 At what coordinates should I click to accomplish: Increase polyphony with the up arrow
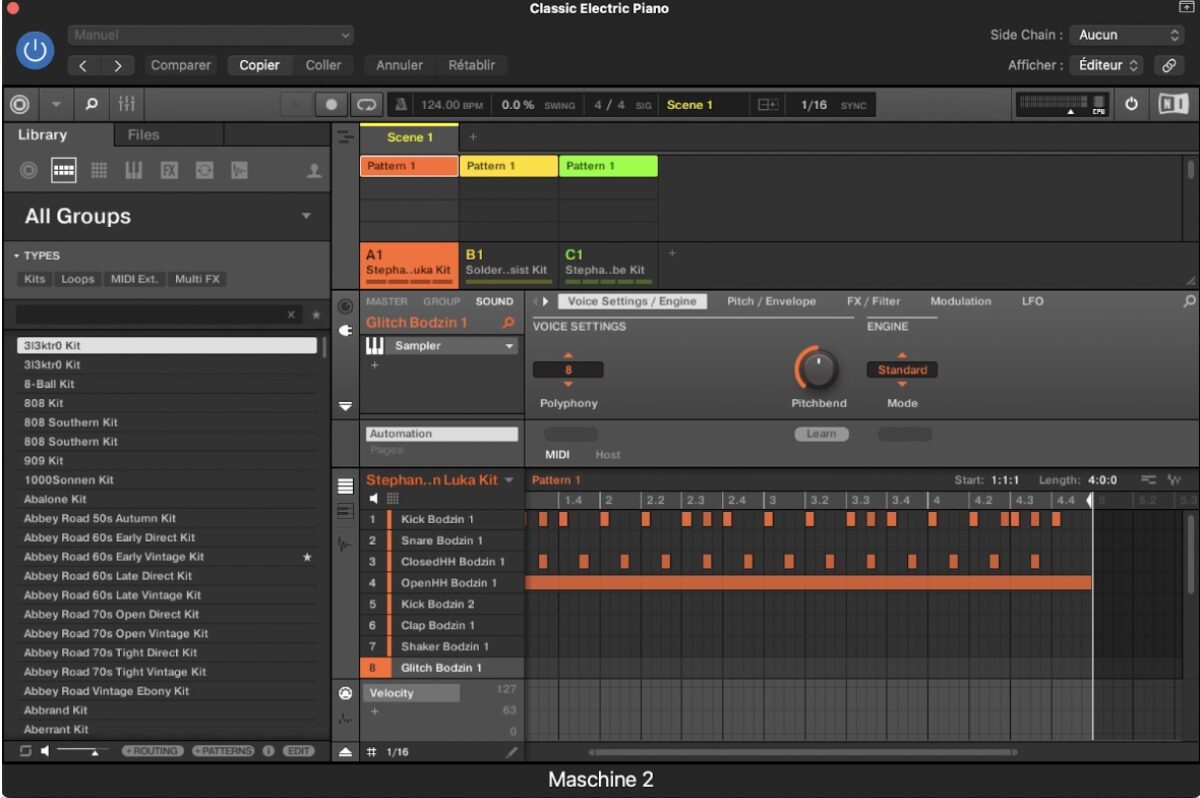click(569, 354)
